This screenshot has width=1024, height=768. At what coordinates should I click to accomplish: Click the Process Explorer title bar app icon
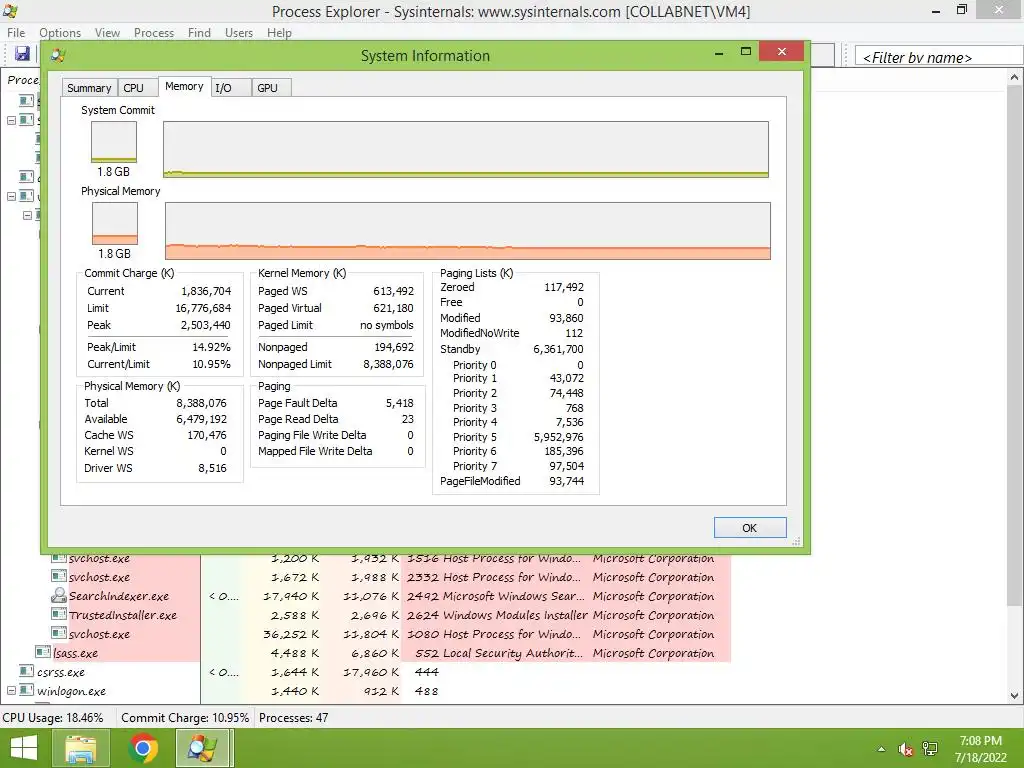pyautogui.click(x=10, y=11)
